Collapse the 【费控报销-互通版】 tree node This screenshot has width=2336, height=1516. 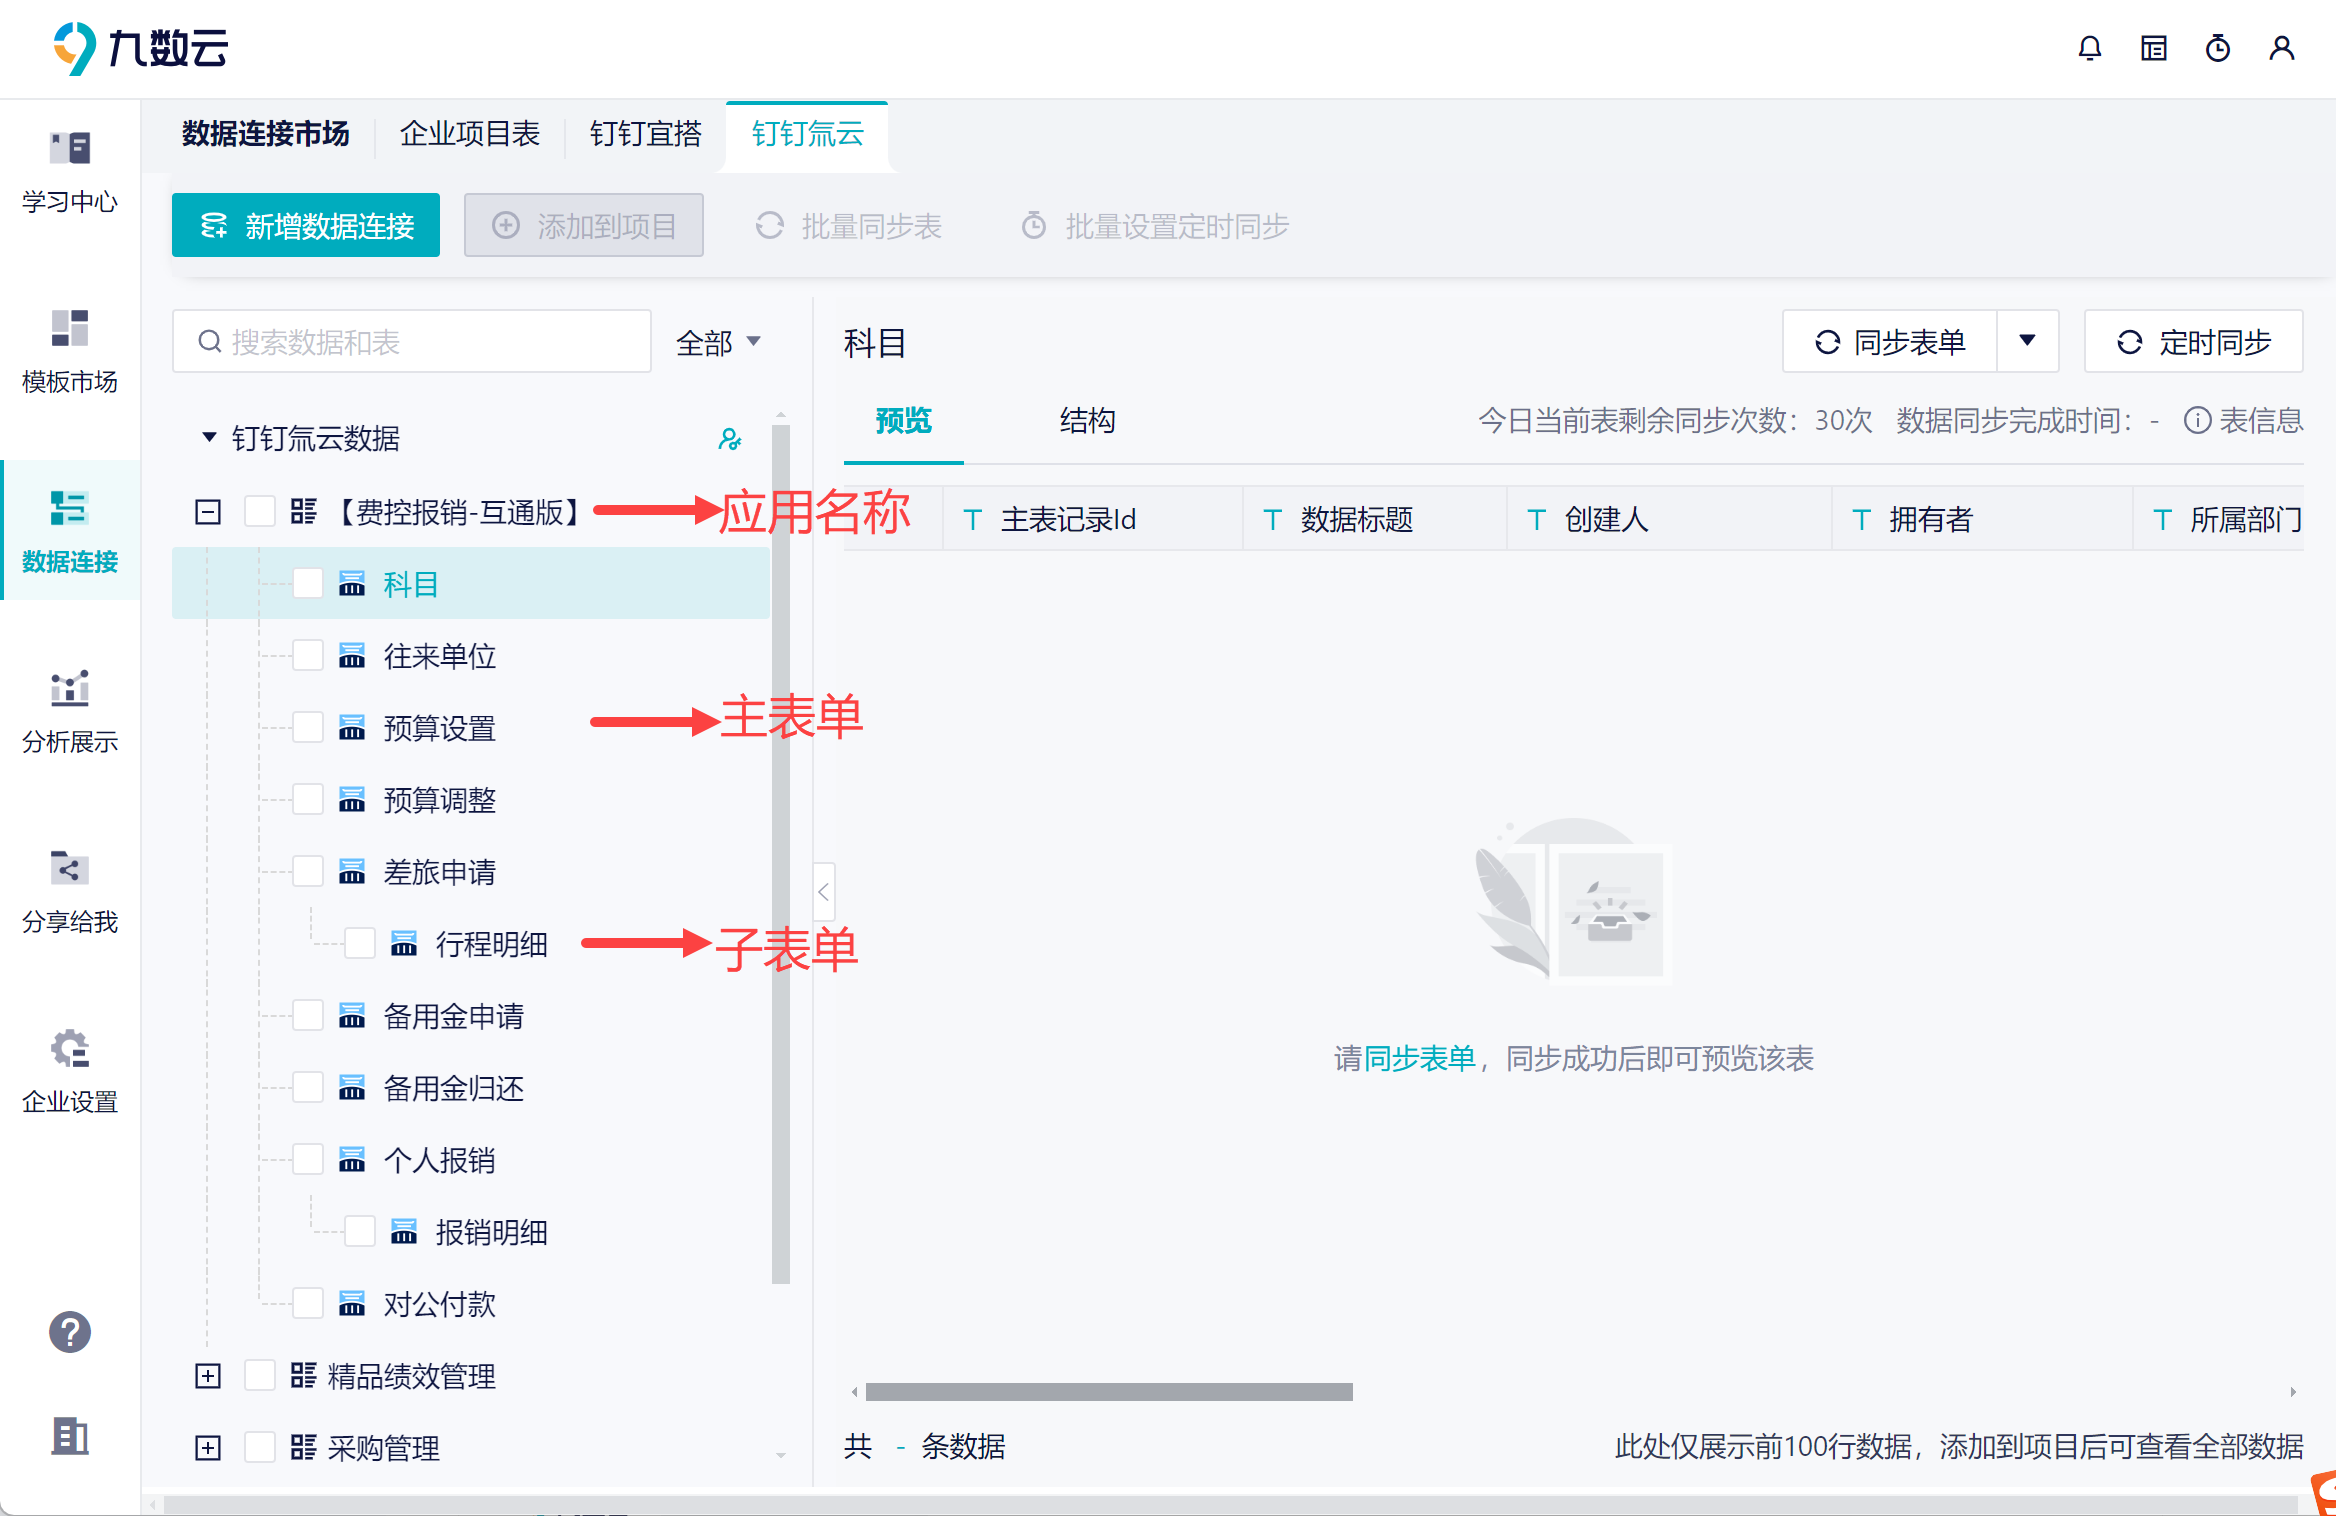point(208,512)
